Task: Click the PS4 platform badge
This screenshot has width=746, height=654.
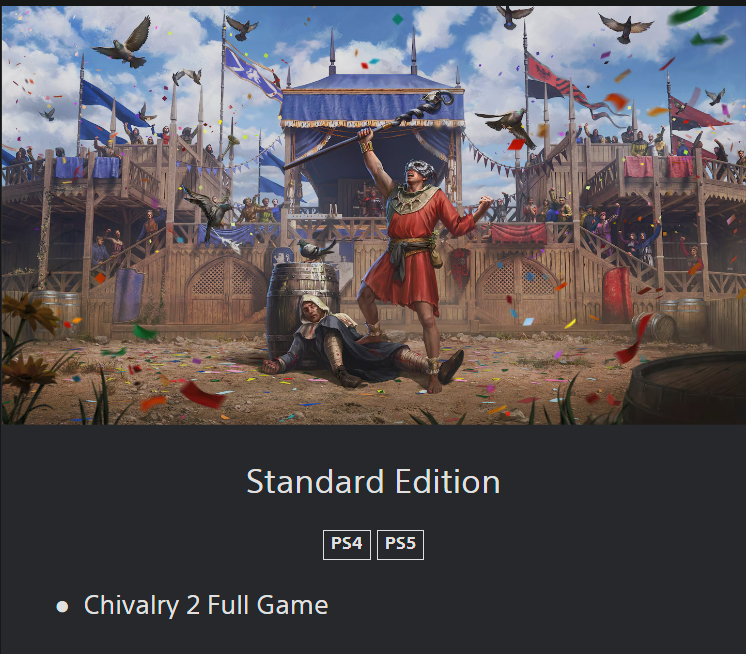Action: (x=346, y=544)
